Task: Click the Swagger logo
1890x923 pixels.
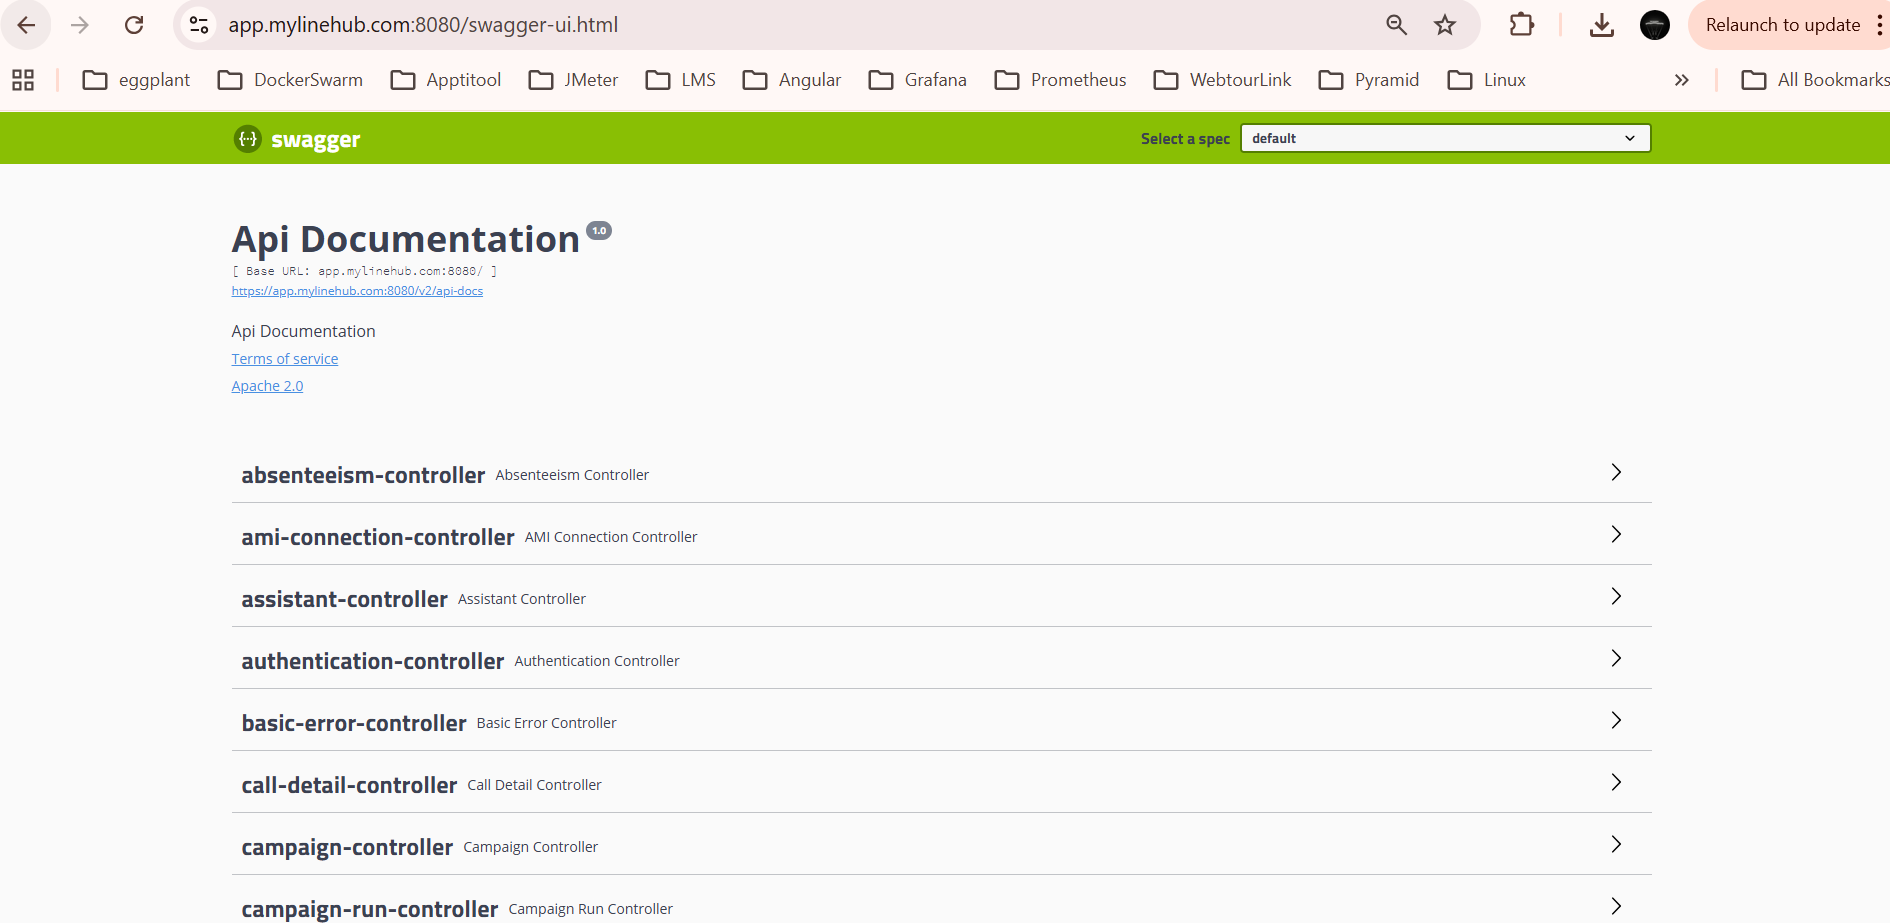Action: click(297, 139)
